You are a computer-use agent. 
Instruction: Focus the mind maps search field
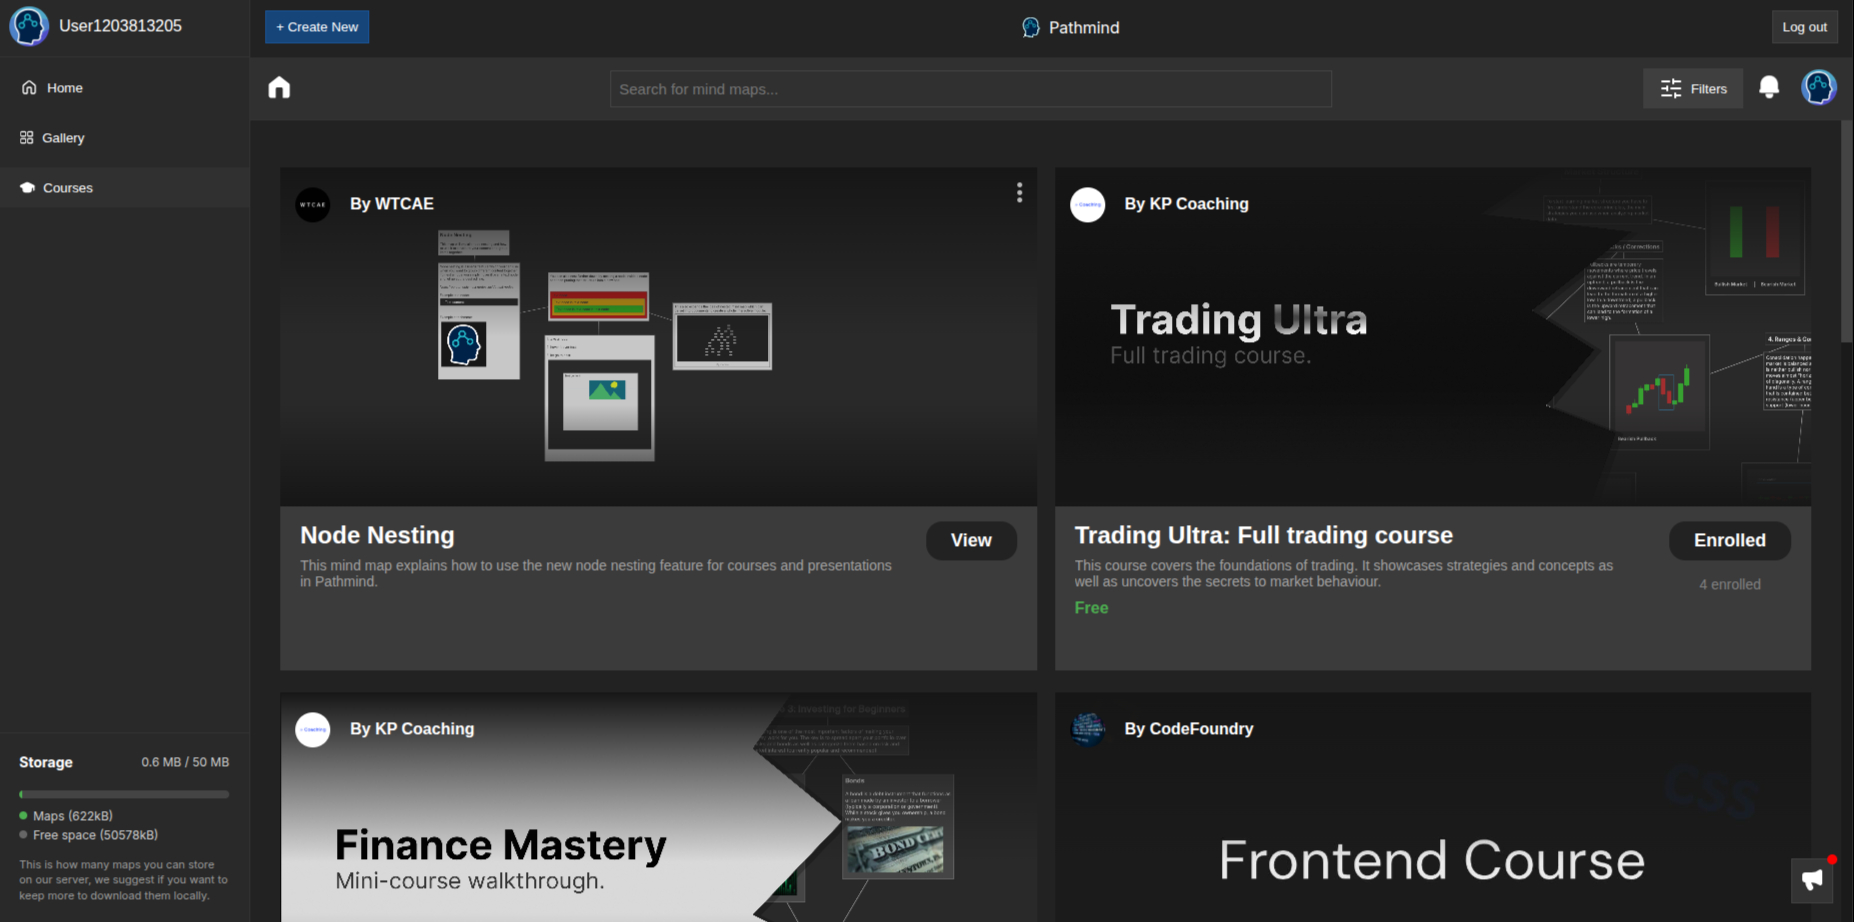pyautogui.click(x=970, y=89)
